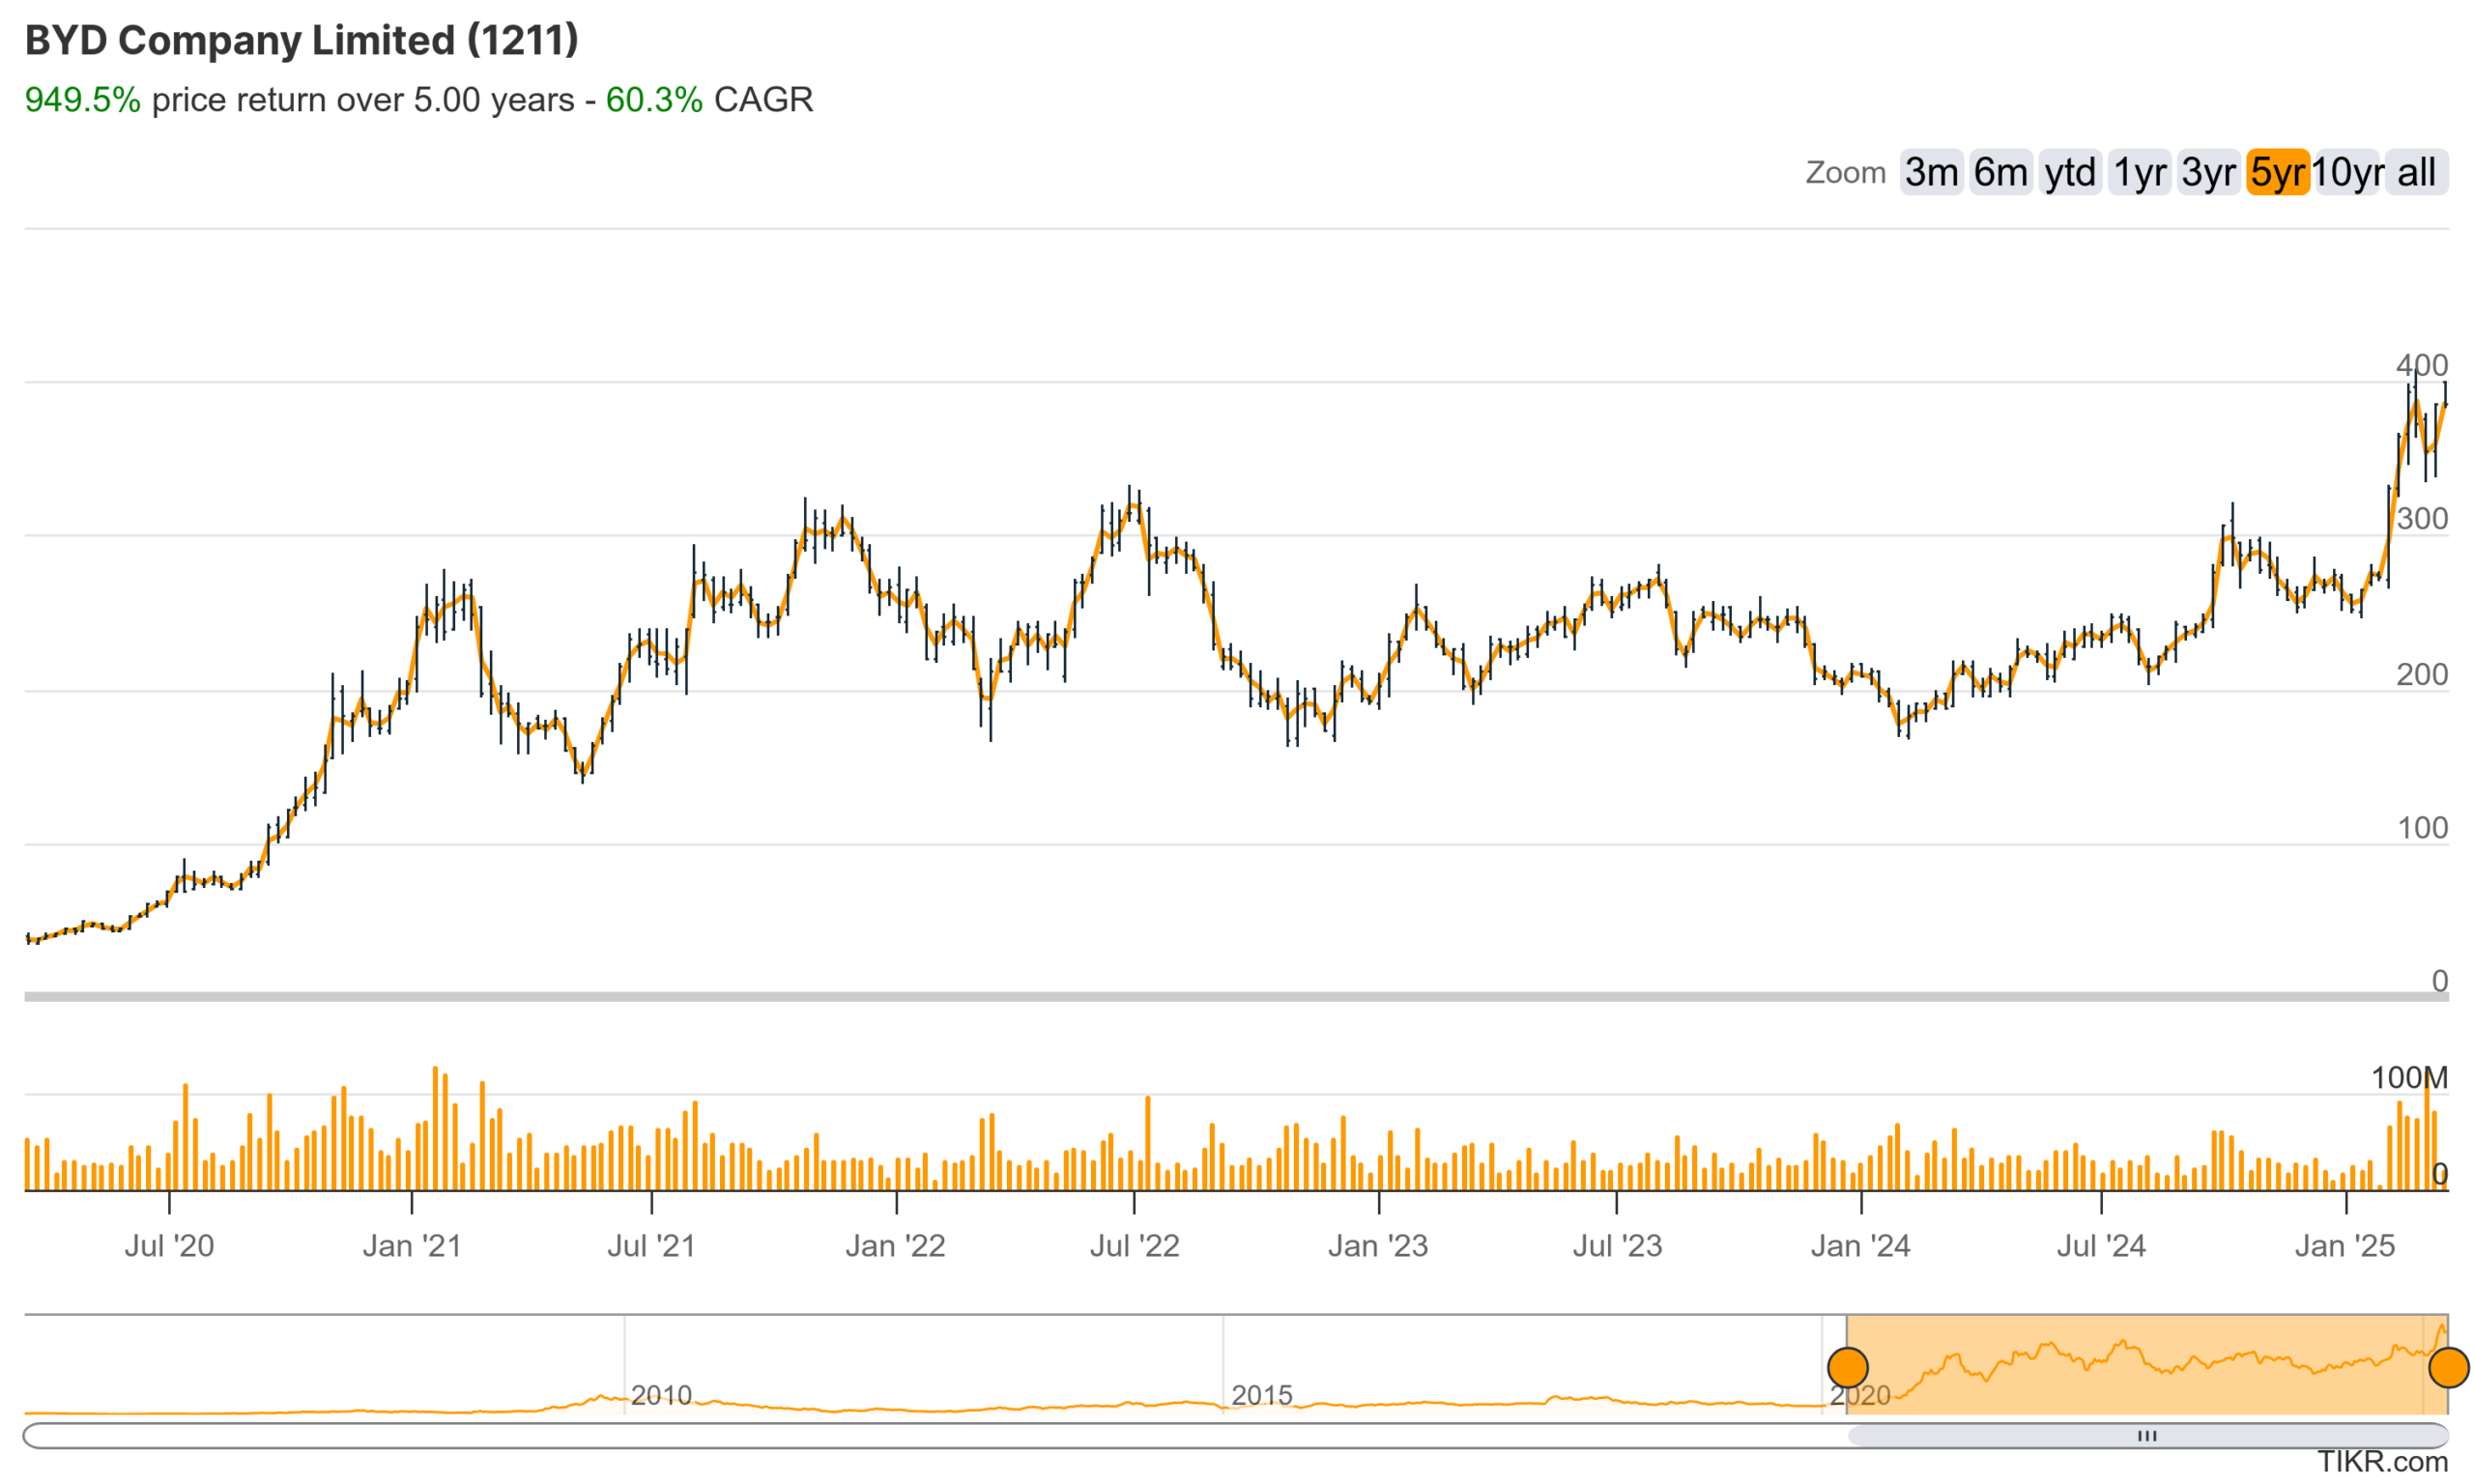Click the Jan '23 x-axis label
Image resolution: width=2474 pixels, height=1484 pixels.
[1377, 1246]
